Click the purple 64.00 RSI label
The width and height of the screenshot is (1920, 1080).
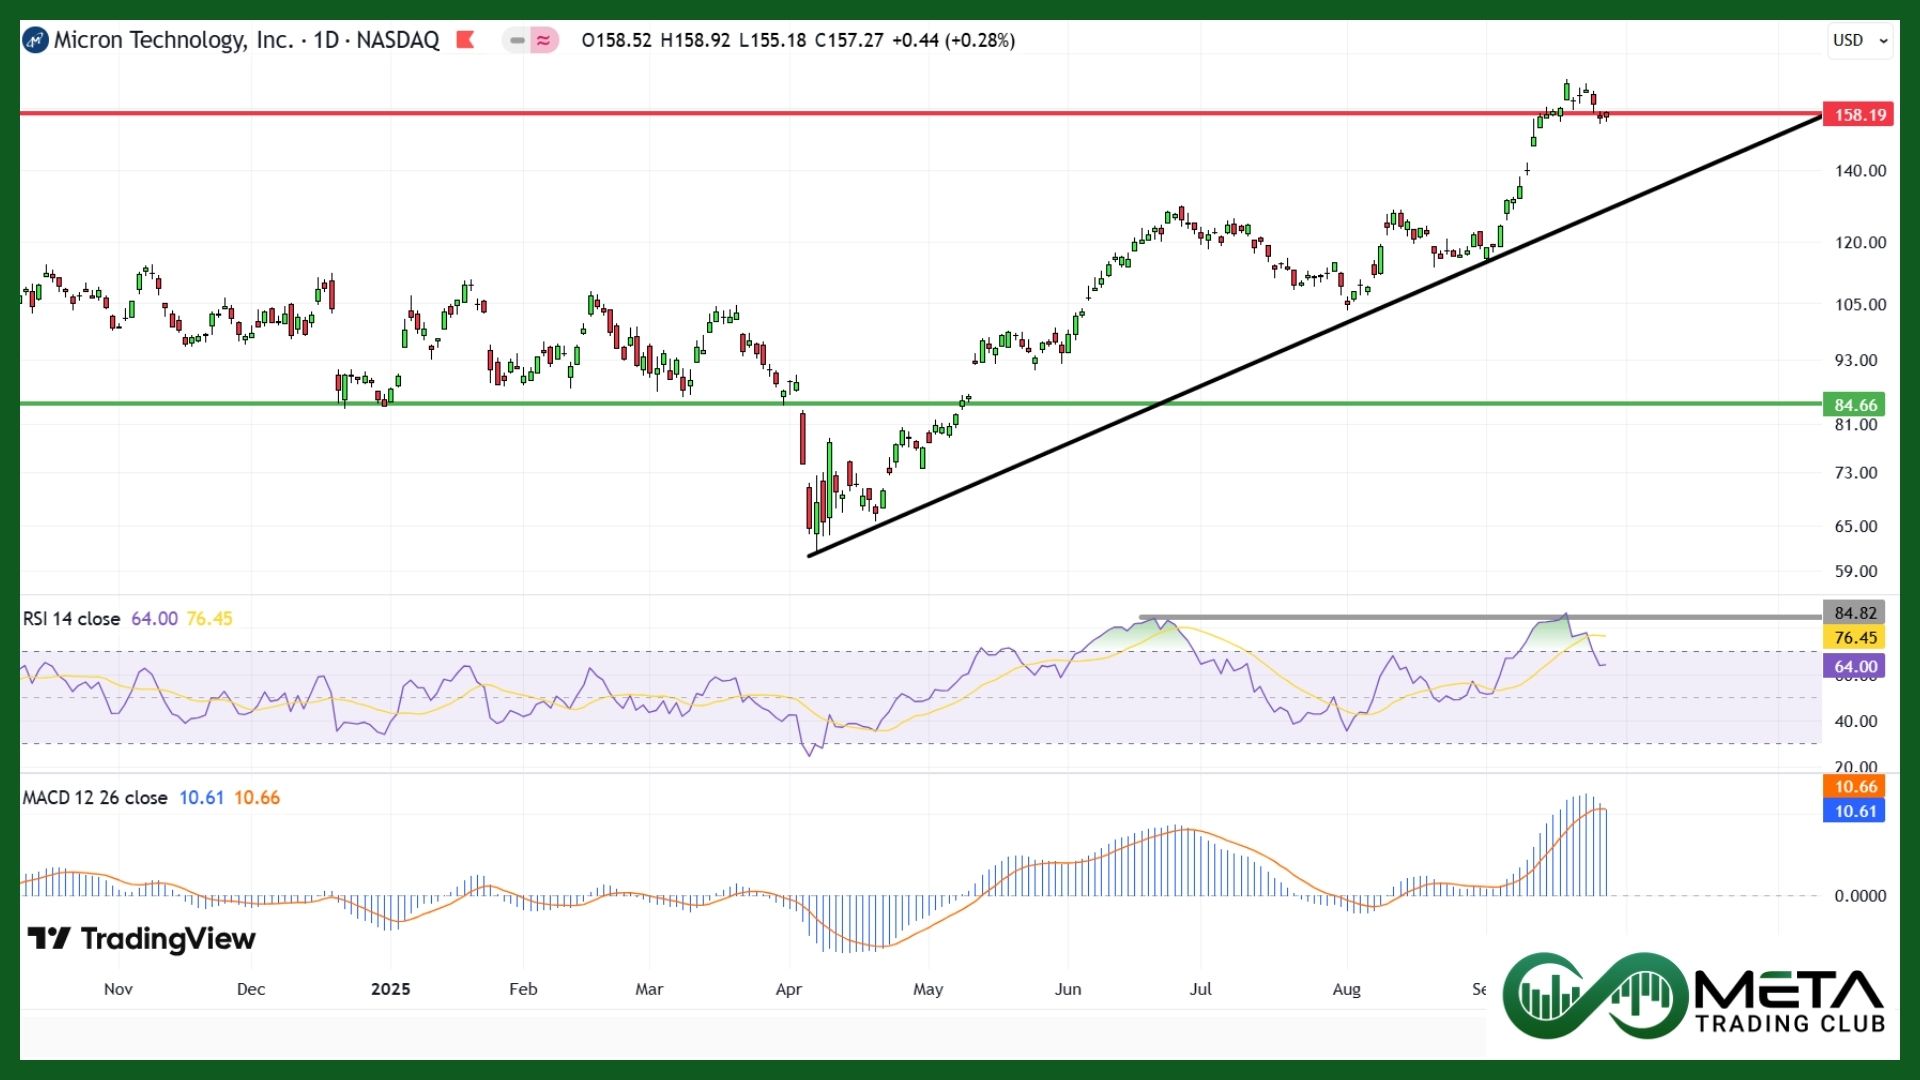[x=1855, y=666]
